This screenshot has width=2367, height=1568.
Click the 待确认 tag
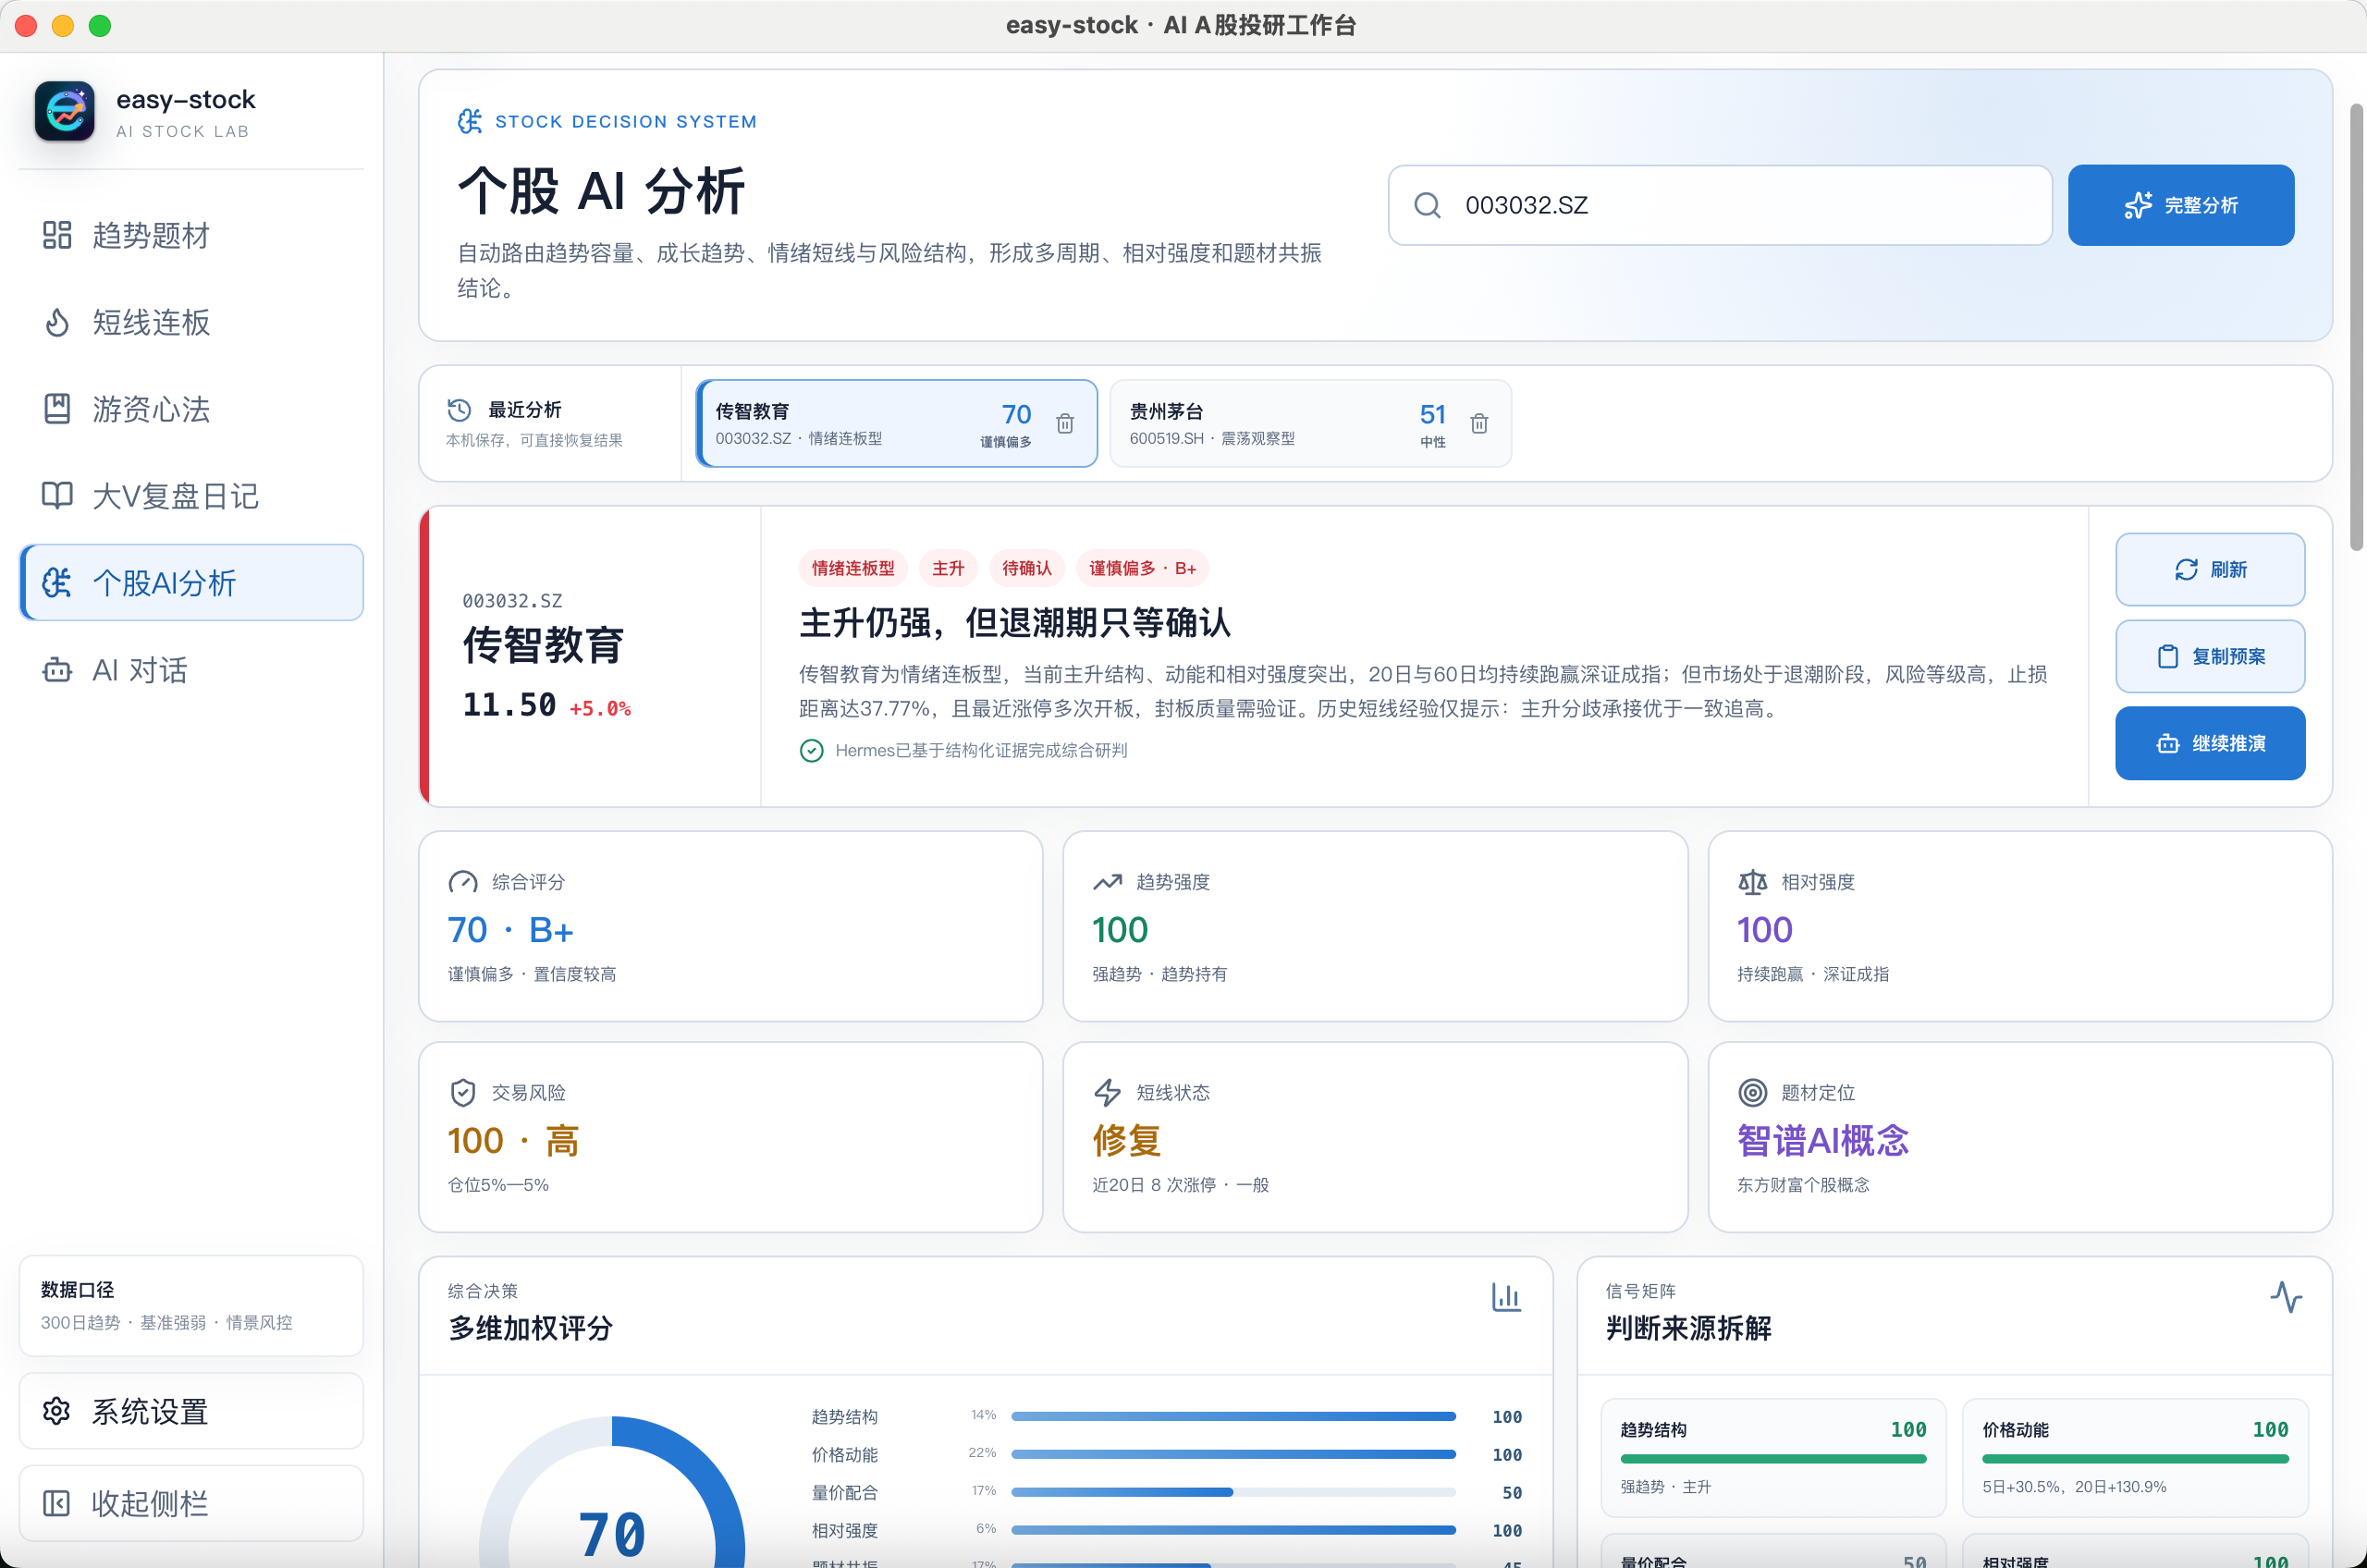pyautogui.click(x=1027, y=568)
